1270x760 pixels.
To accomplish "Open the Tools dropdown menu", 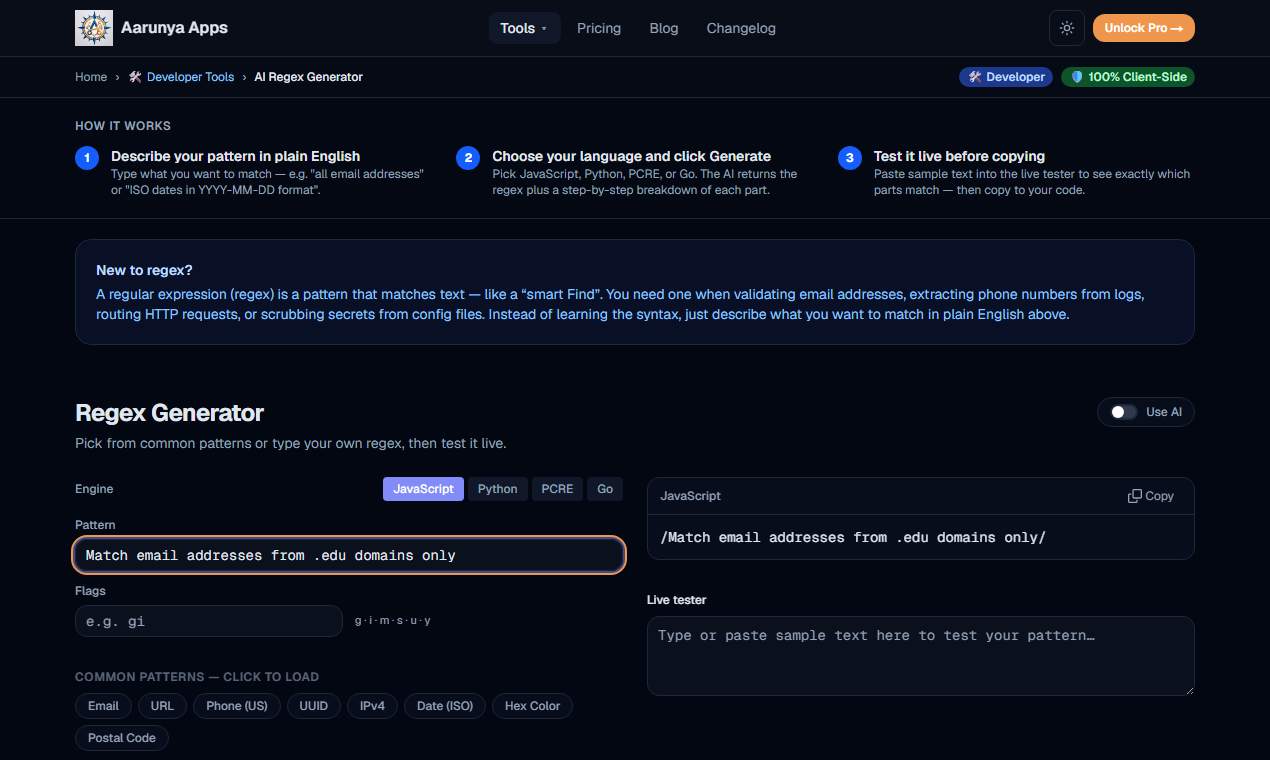I will [524, 28].
